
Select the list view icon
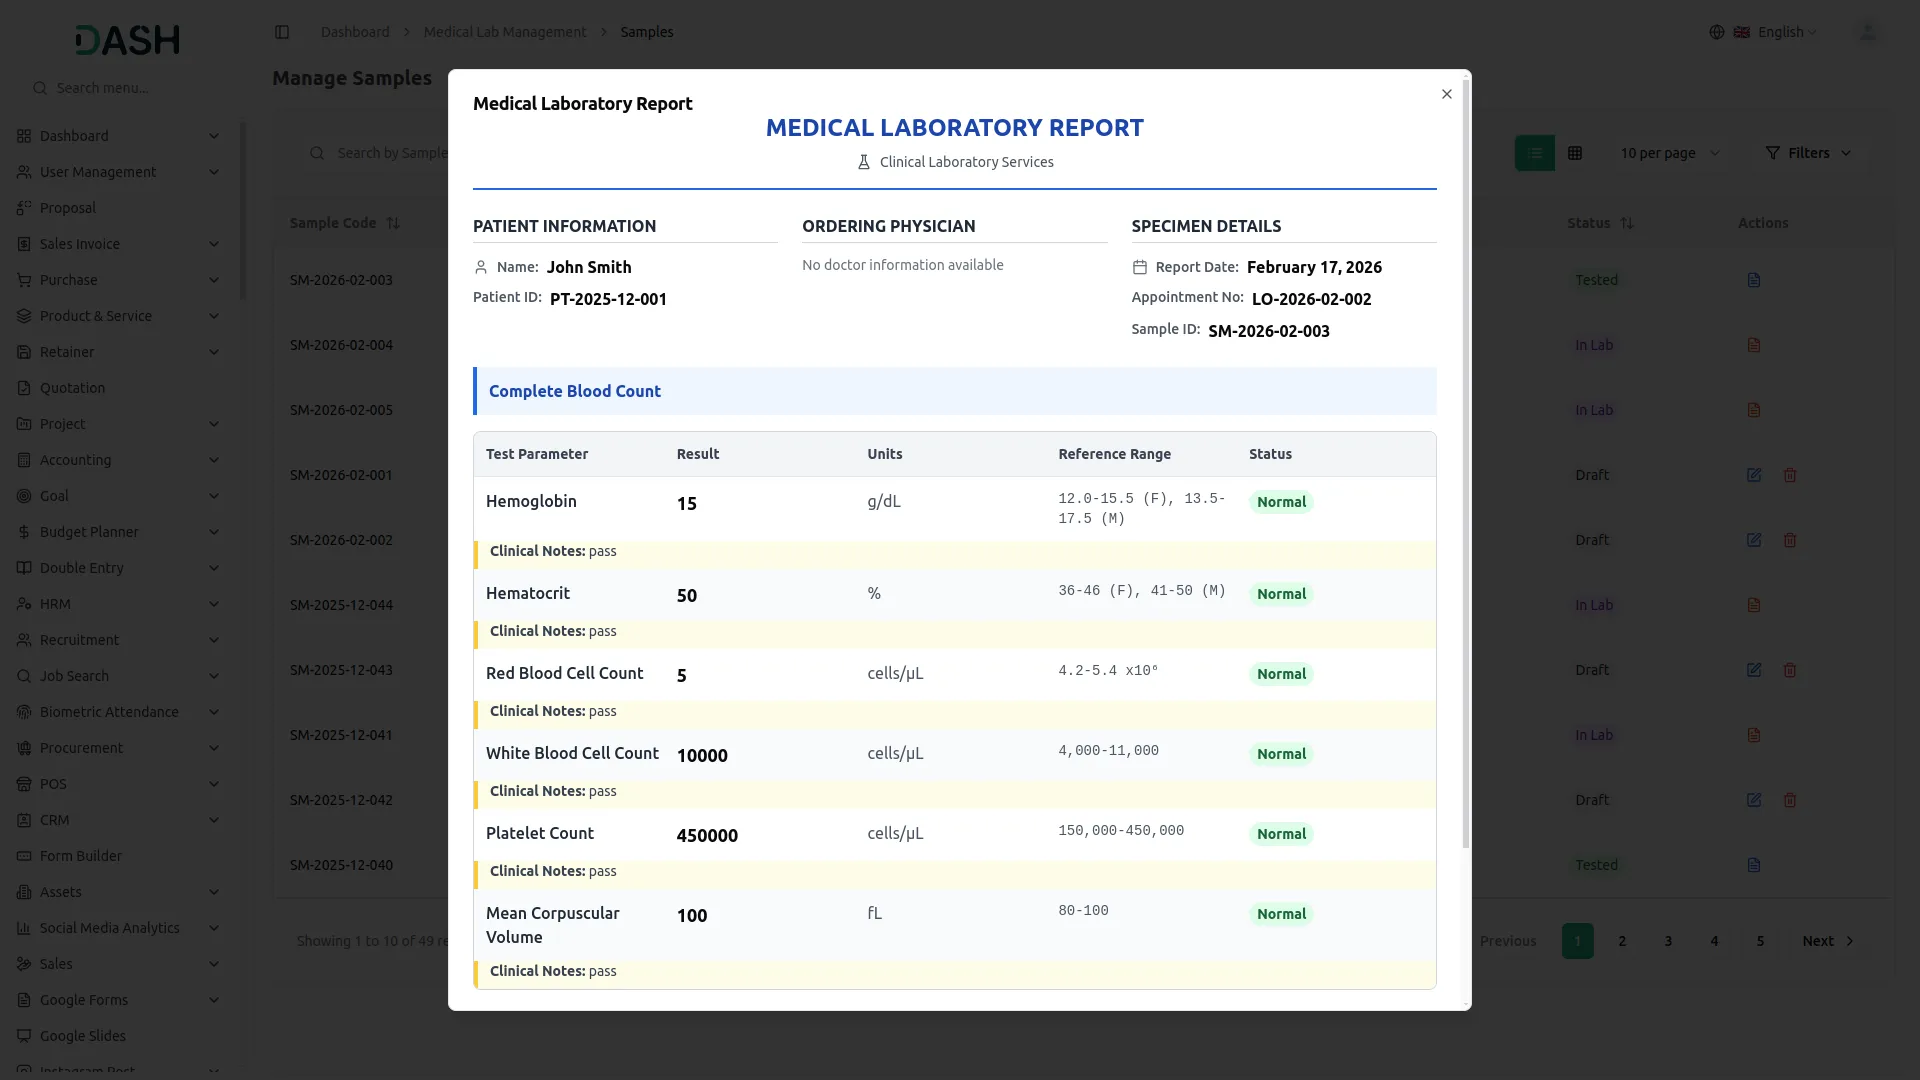tap(1535, 152)
